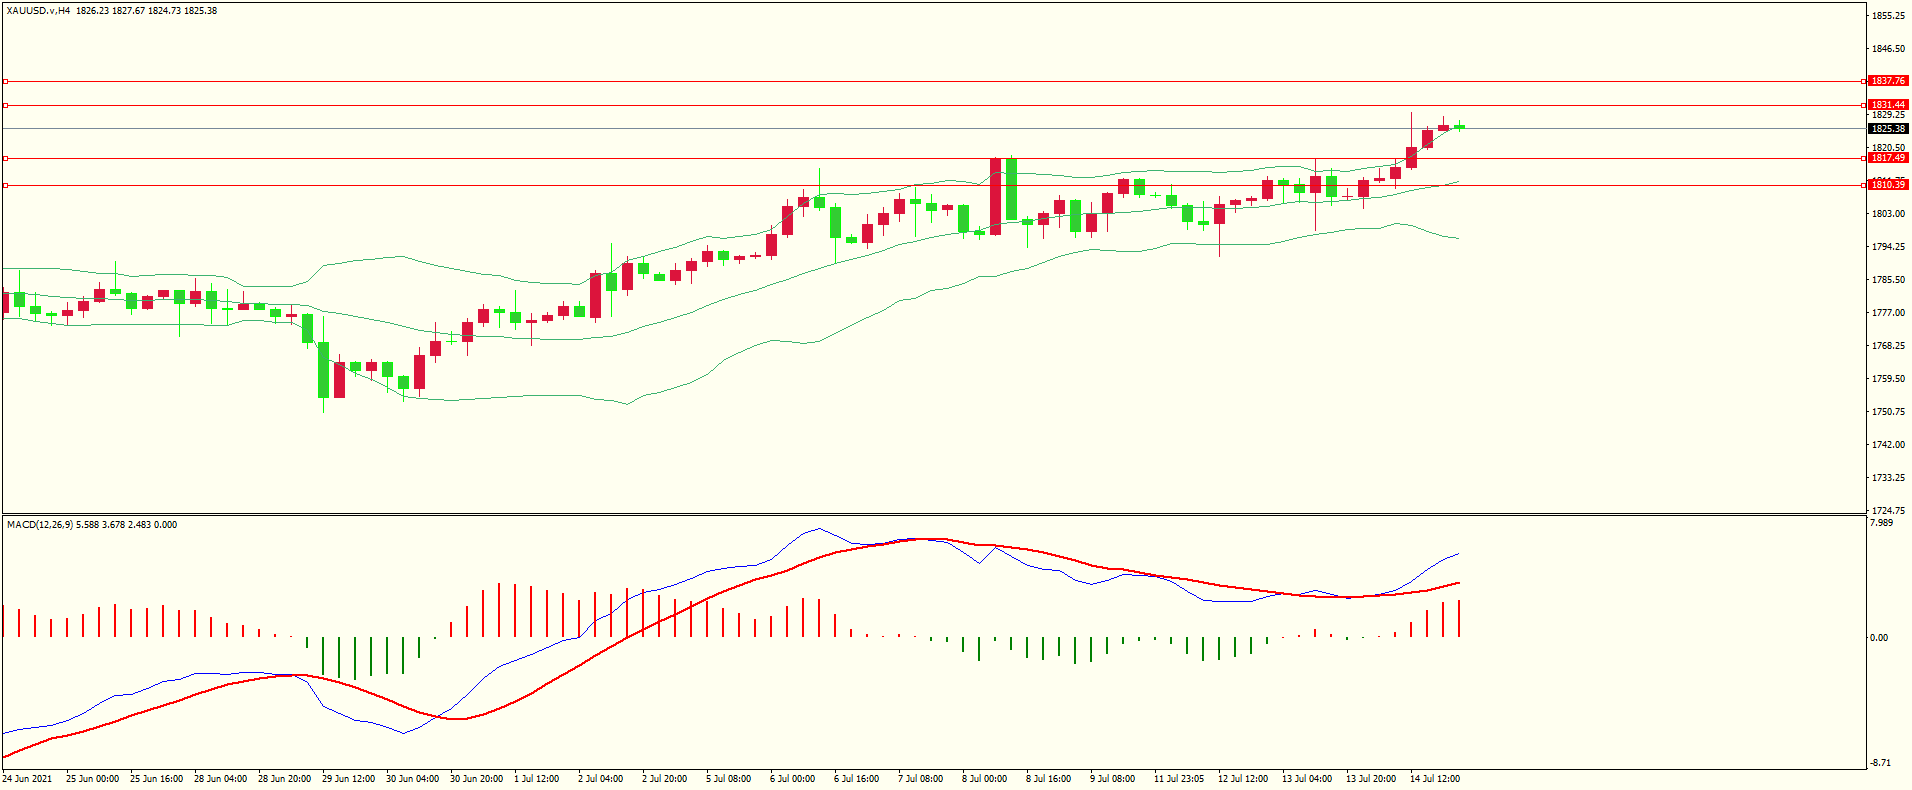Image resolution: width=1912 pixels, height=790 pixels.
Task: Click the 30 Jun 20:00 time label
Action: [476, 779]
